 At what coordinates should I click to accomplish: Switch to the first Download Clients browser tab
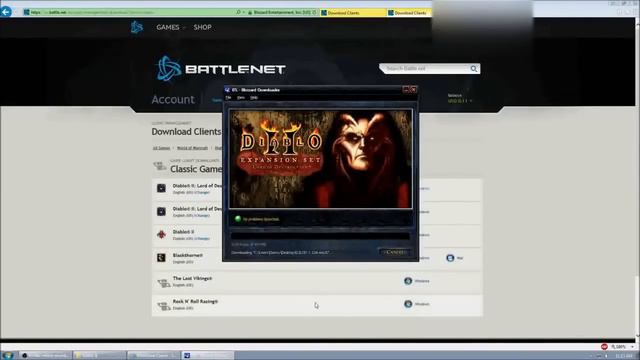[353, 13]
